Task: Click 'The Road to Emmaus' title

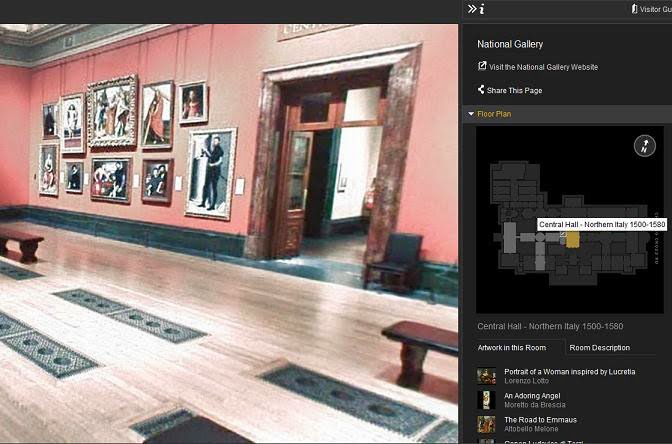Action: tap(540, 420)
